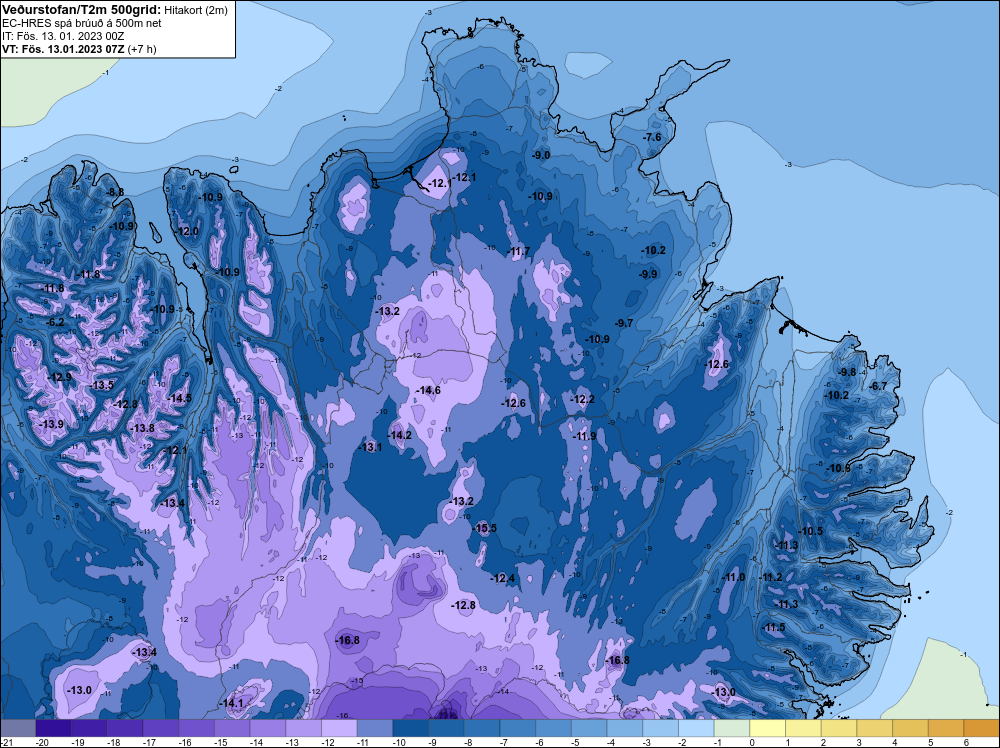Viewport: 1000px width, 748px height.
Task: Pick the legend swatch labeled -8
Action: pos(482,728)
